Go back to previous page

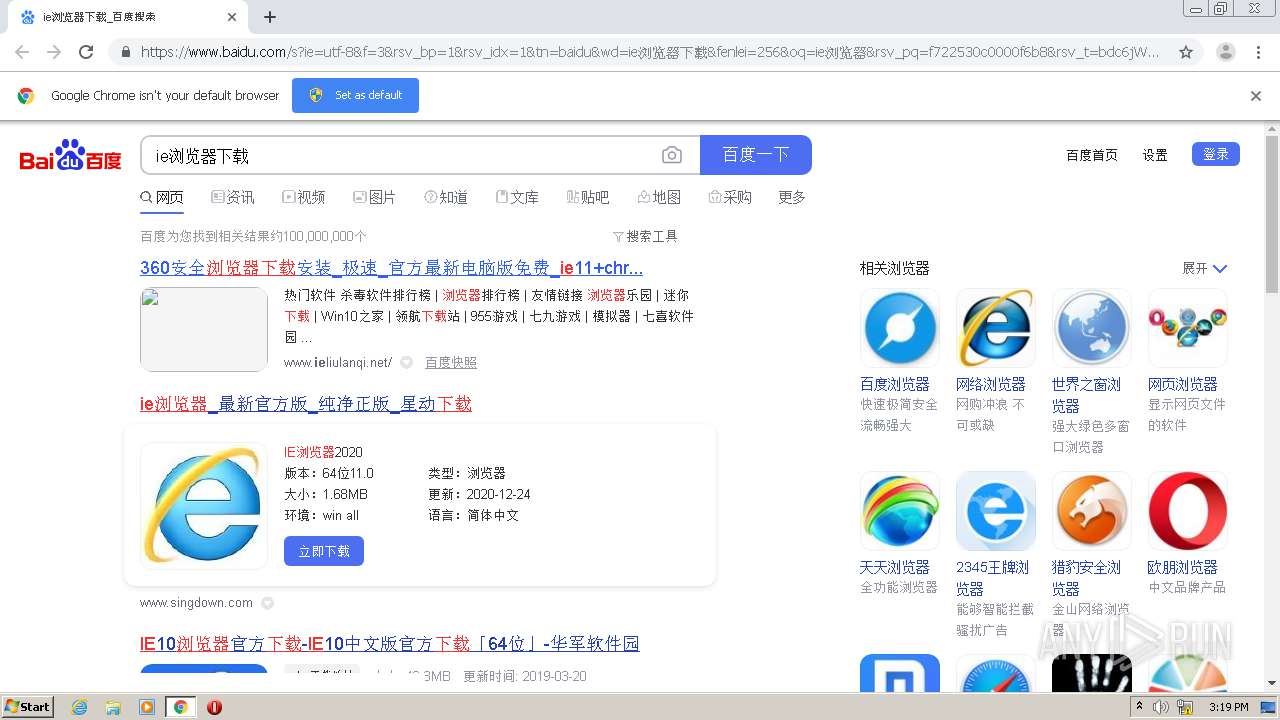pyautogui.click(x=22, y=52)
